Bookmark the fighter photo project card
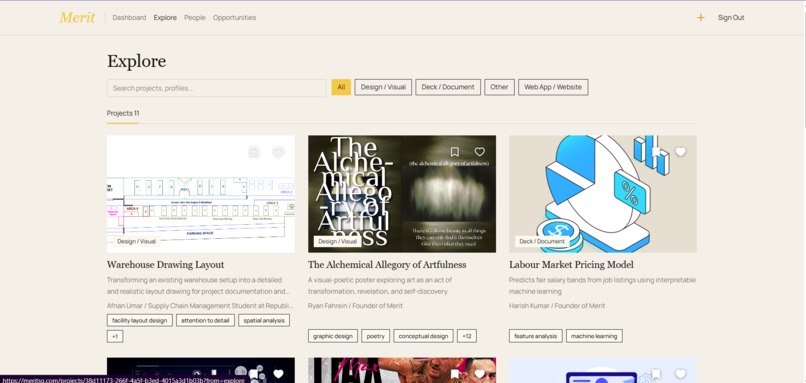The width and height of the screenshot is (806, 383). (454, 374)
